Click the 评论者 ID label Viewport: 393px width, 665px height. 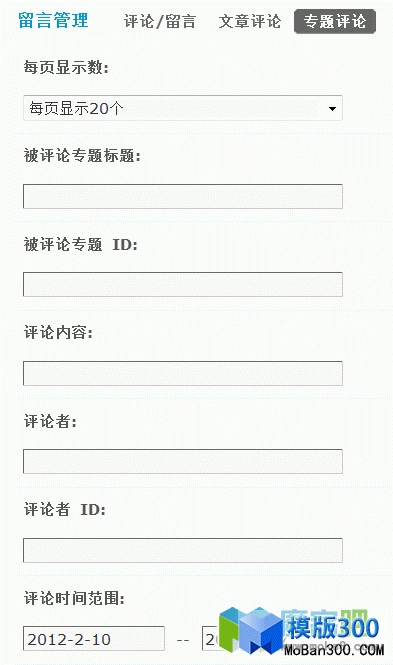[64, 509]
